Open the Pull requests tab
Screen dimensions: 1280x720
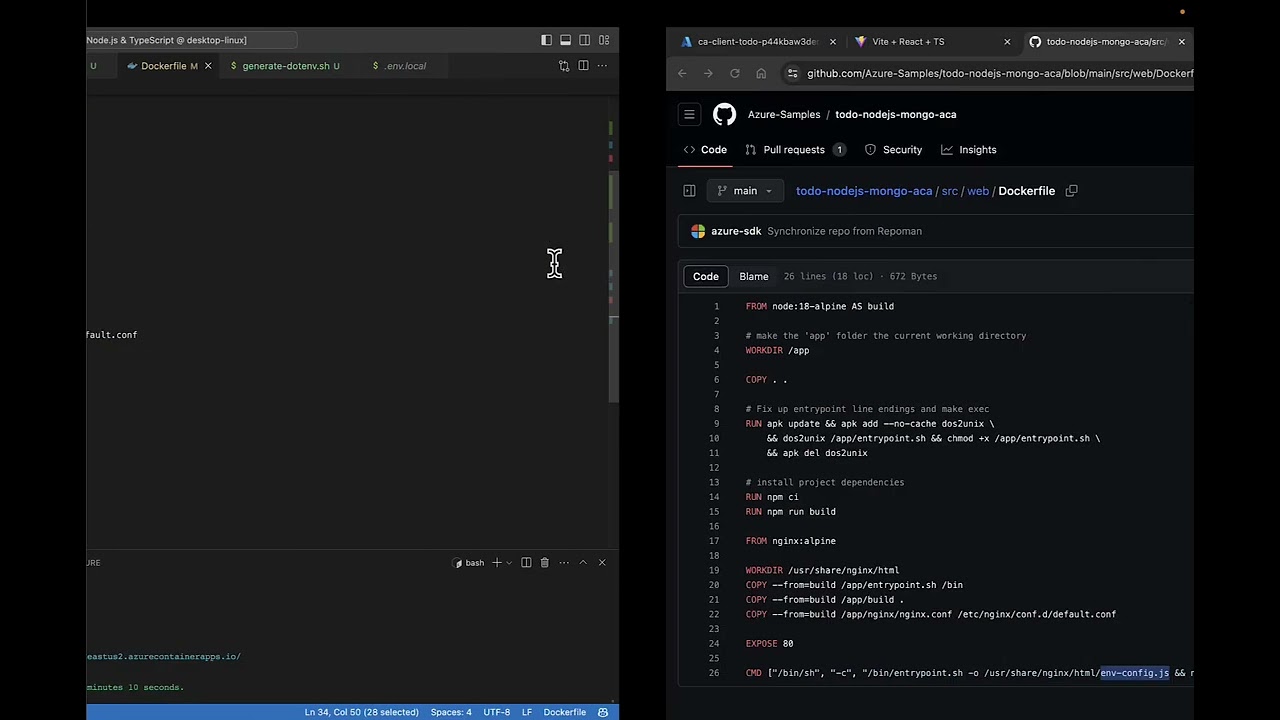click(x=795, y=150)
